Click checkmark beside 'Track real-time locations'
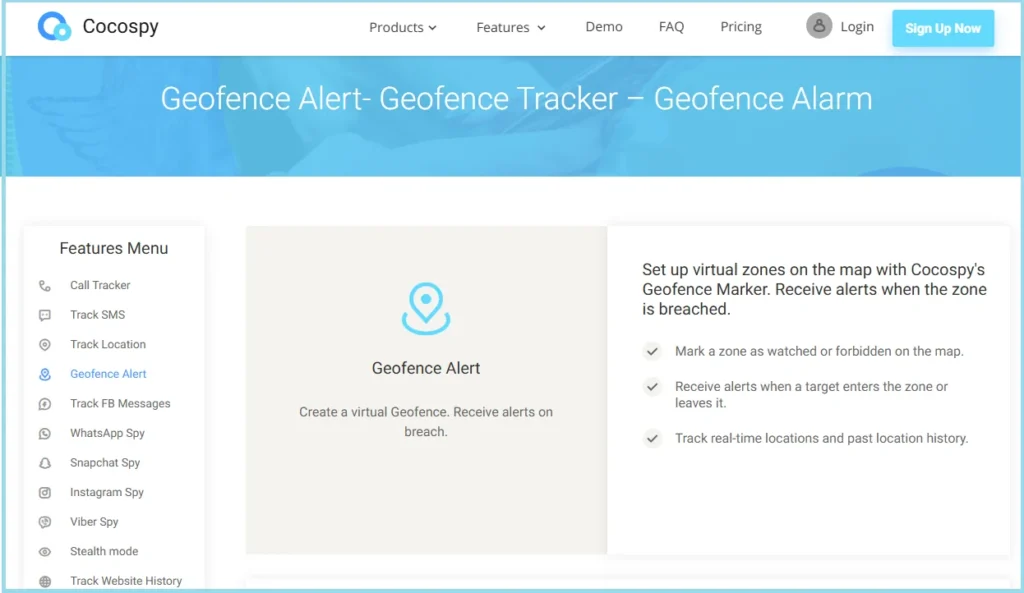Screen dimensions: 1024x593 coord(652,439)
